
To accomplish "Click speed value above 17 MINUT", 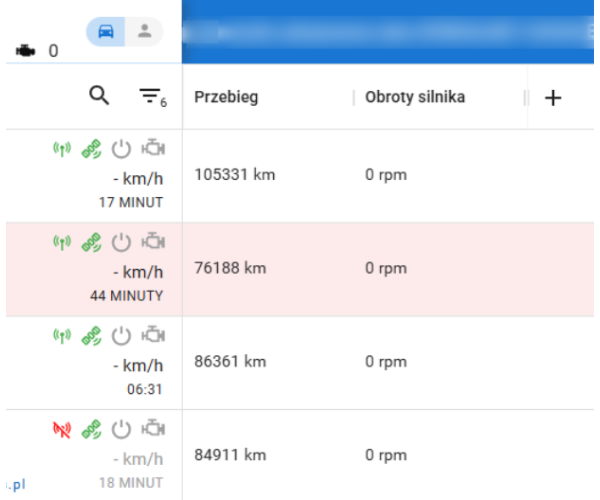I will tap(138, 179).
